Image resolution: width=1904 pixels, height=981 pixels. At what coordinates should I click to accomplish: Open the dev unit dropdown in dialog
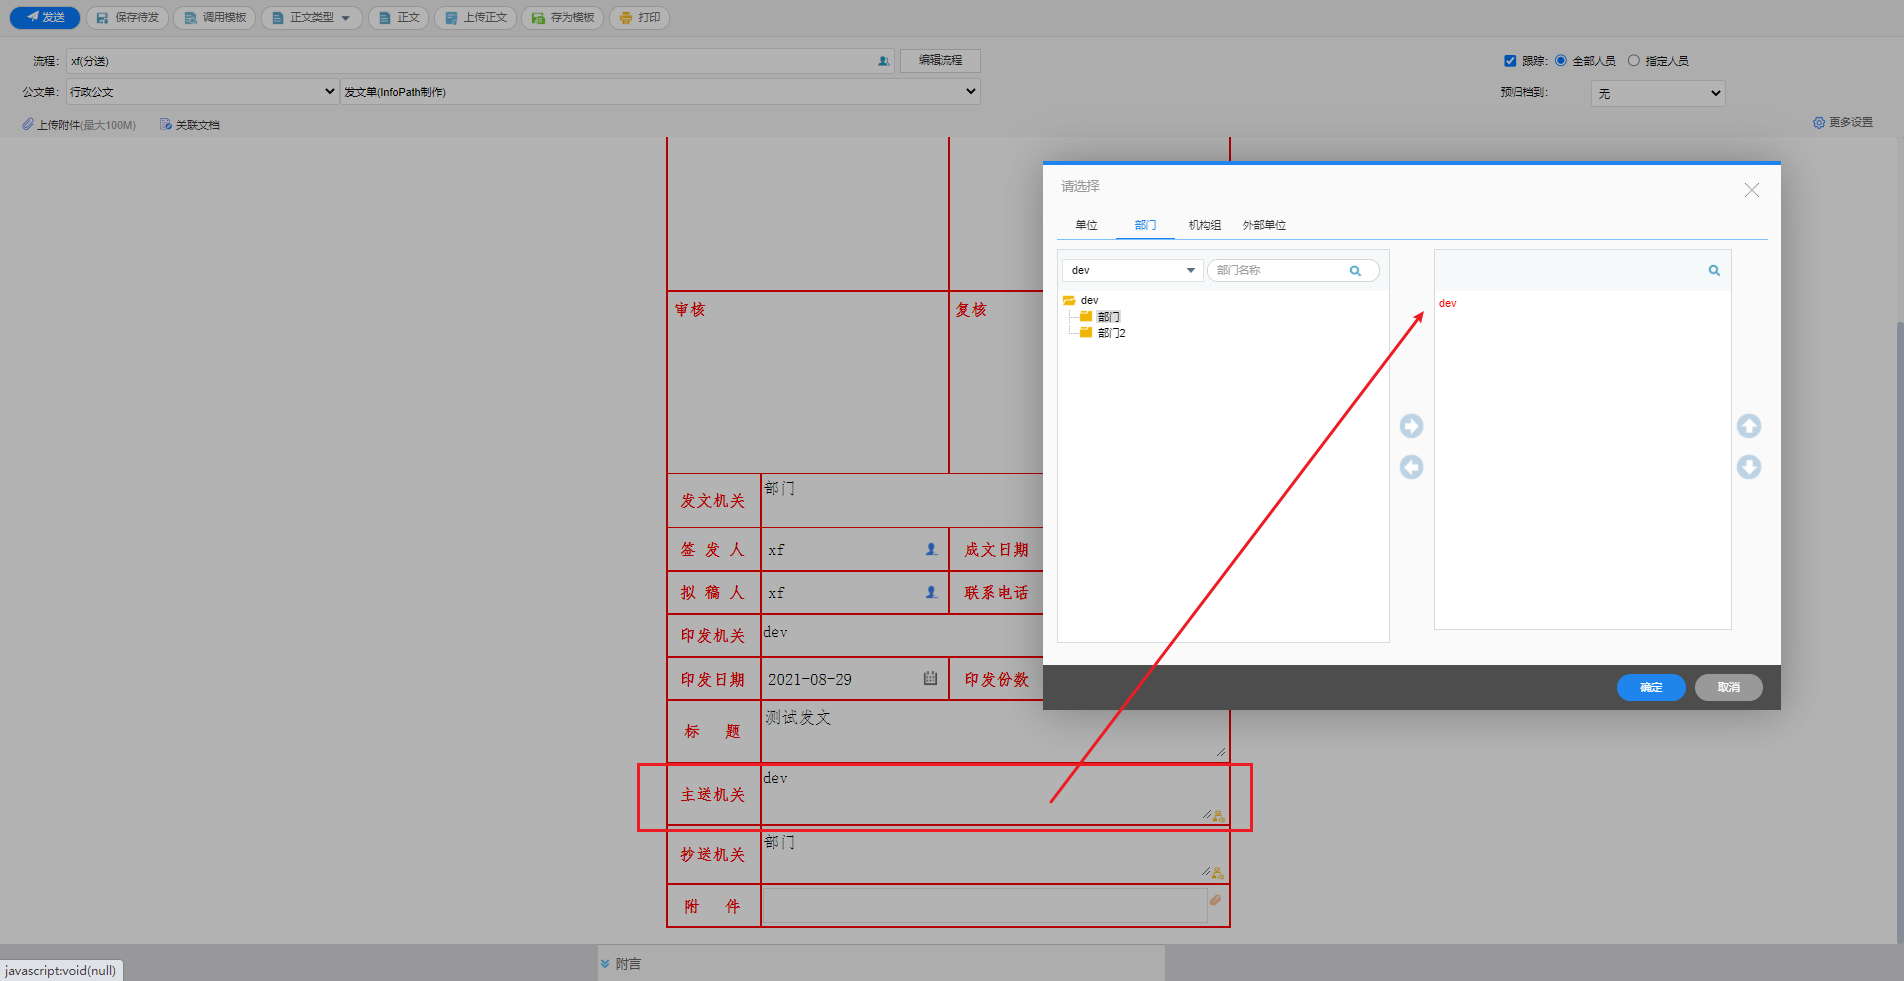pyautogui.click(x=1132, y=271)
